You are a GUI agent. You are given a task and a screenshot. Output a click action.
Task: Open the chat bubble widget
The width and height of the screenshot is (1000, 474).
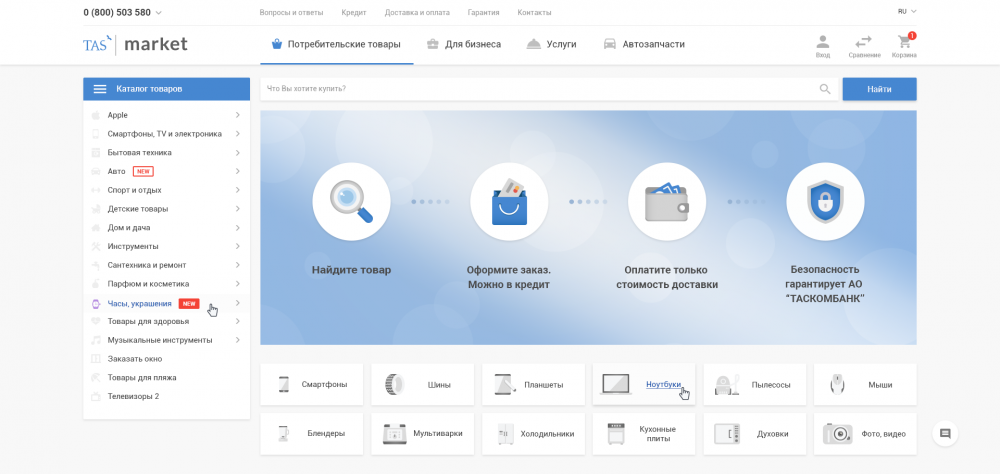click(945, 433)
